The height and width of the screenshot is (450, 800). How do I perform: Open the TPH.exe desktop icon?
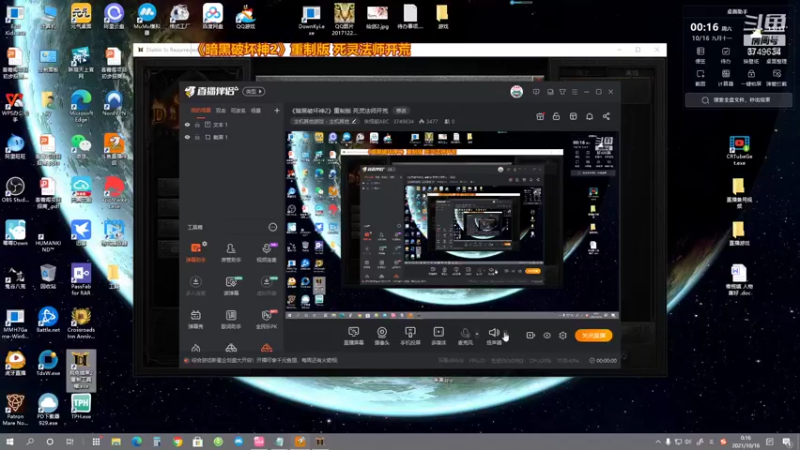(81, 407)
